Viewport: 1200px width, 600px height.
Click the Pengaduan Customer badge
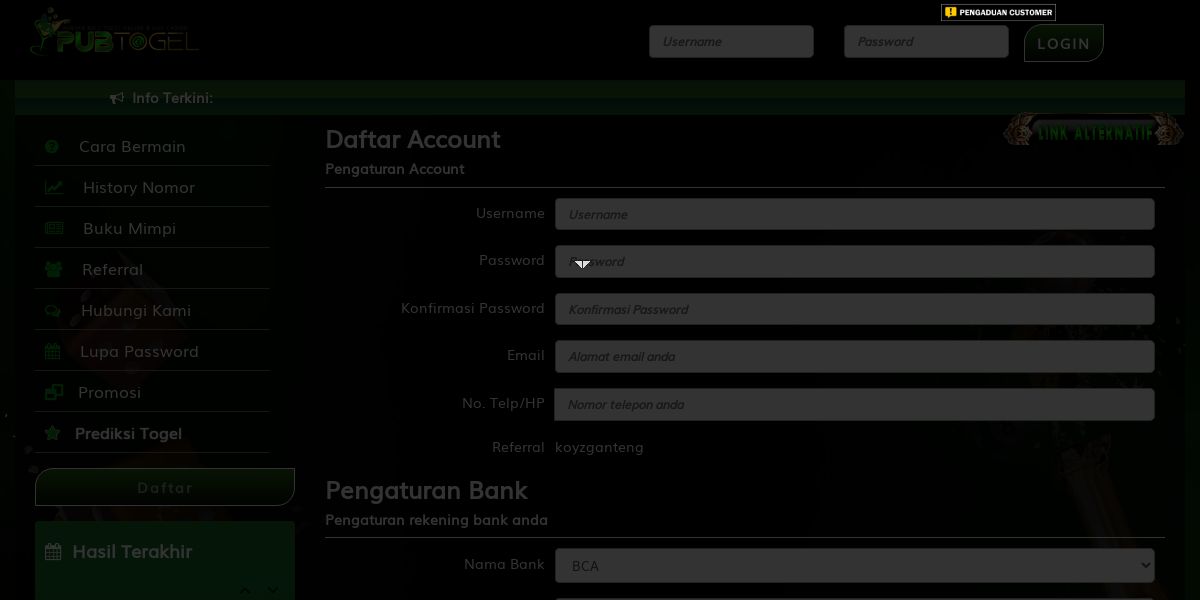(998, 12)
